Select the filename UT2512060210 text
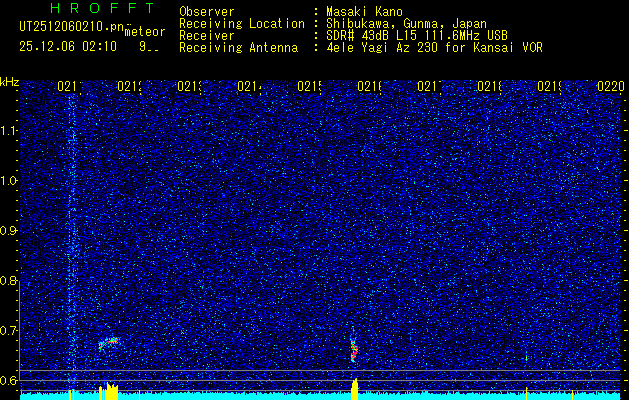 coord(71,27)
